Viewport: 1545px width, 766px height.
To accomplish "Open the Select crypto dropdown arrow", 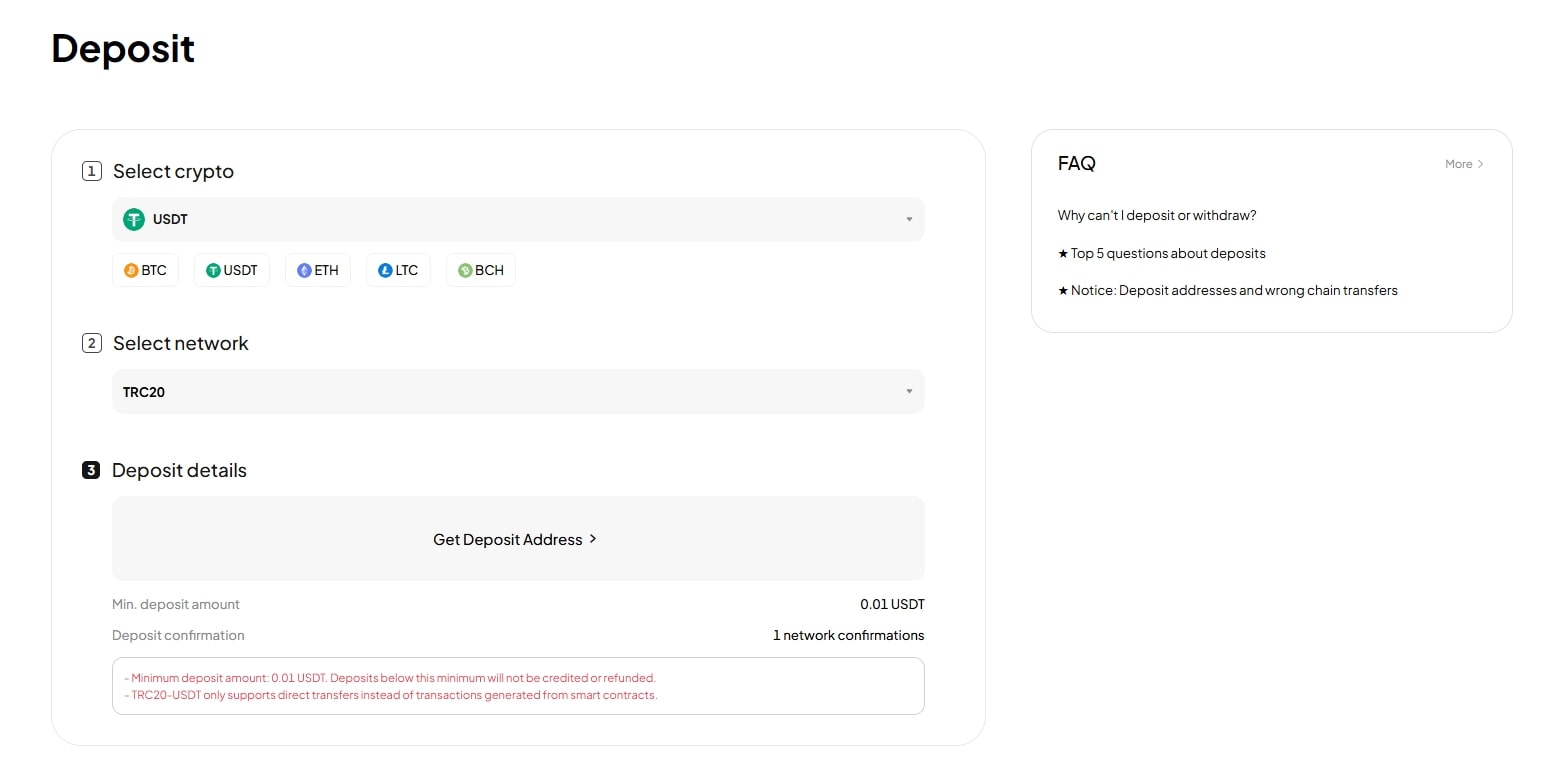I will (x=909, y=219).
